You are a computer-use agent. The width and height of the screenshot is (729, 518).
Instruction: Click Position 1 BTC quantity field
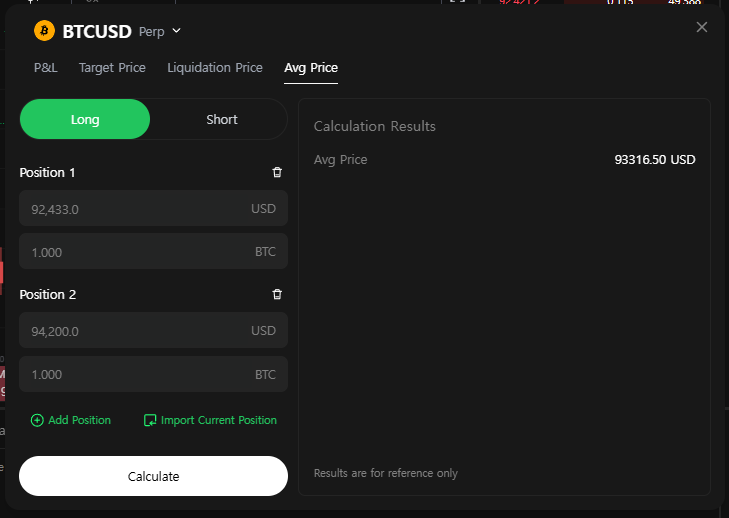coord(153,251)
